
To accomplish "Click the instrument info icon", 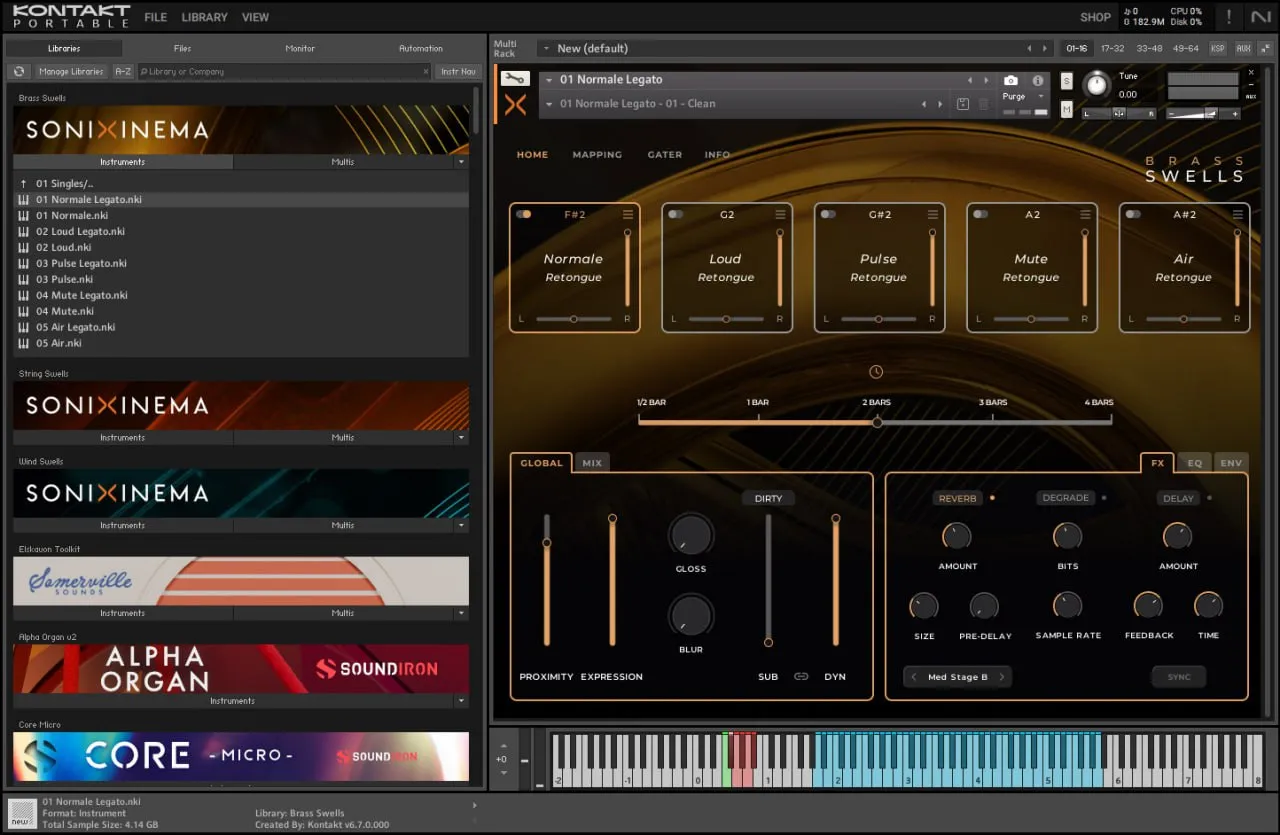I will (1037, 80).
